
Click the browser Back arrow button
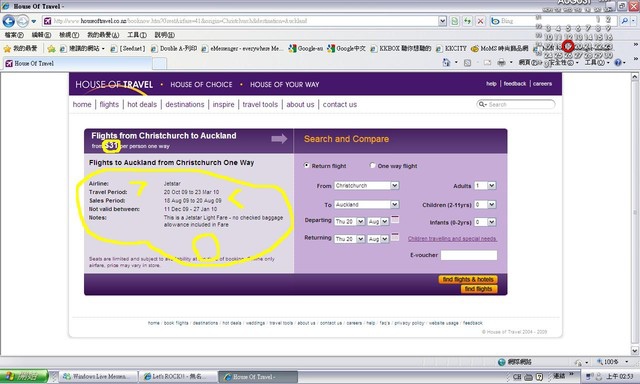point(9,21)
